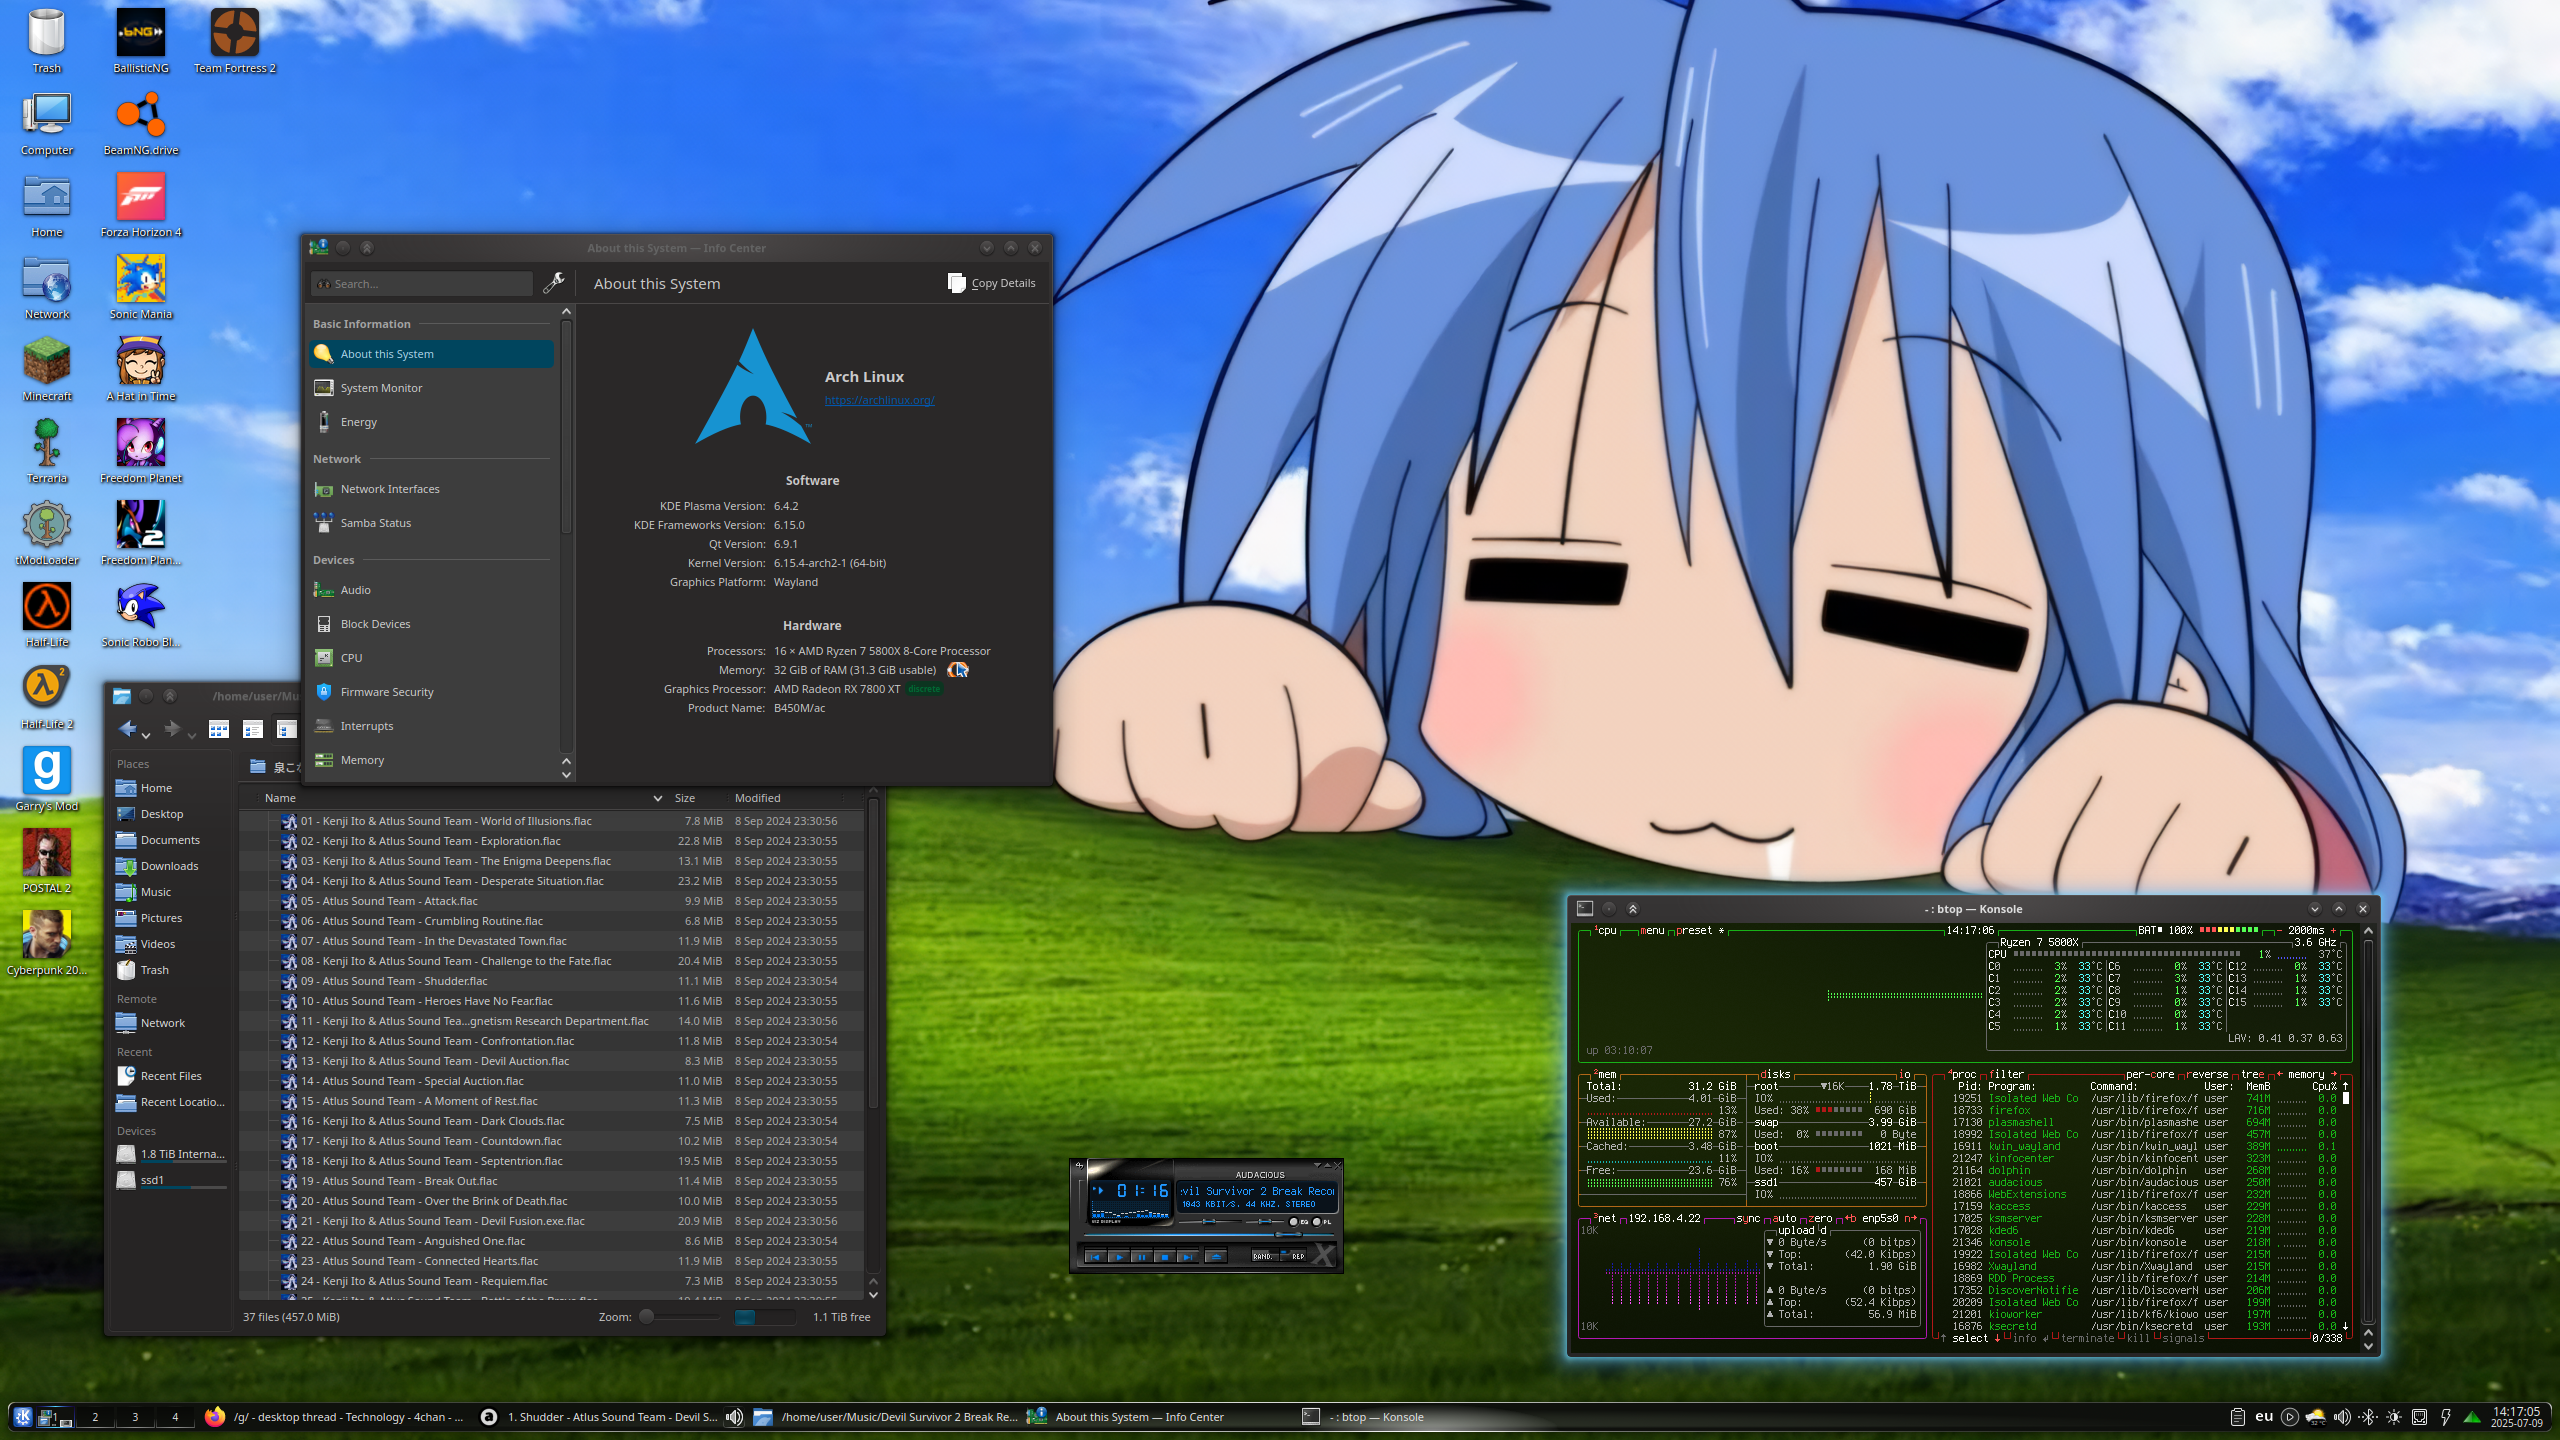Screen dimensions: 2560x1440
Task: Open the A Hat in Time desktop icon
Action: pyautogui.click(x=141, y=369)
